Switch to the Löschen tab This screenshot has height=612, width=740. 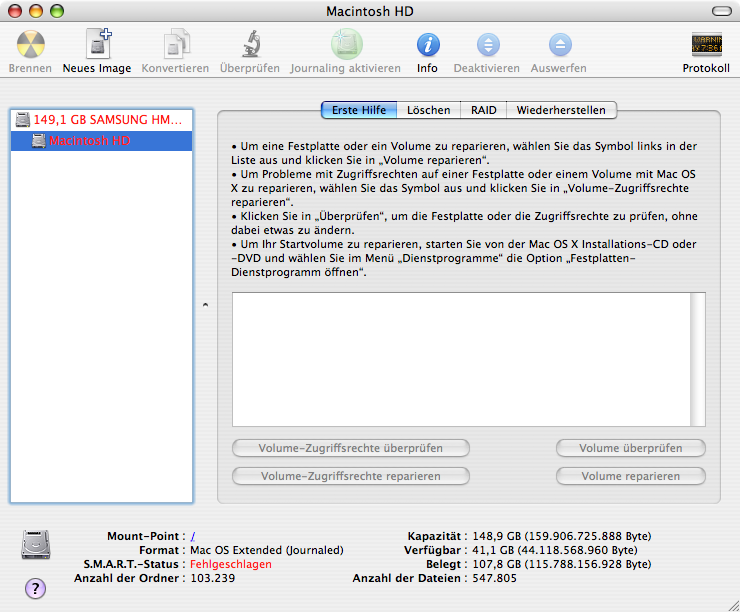pos(429,110)
